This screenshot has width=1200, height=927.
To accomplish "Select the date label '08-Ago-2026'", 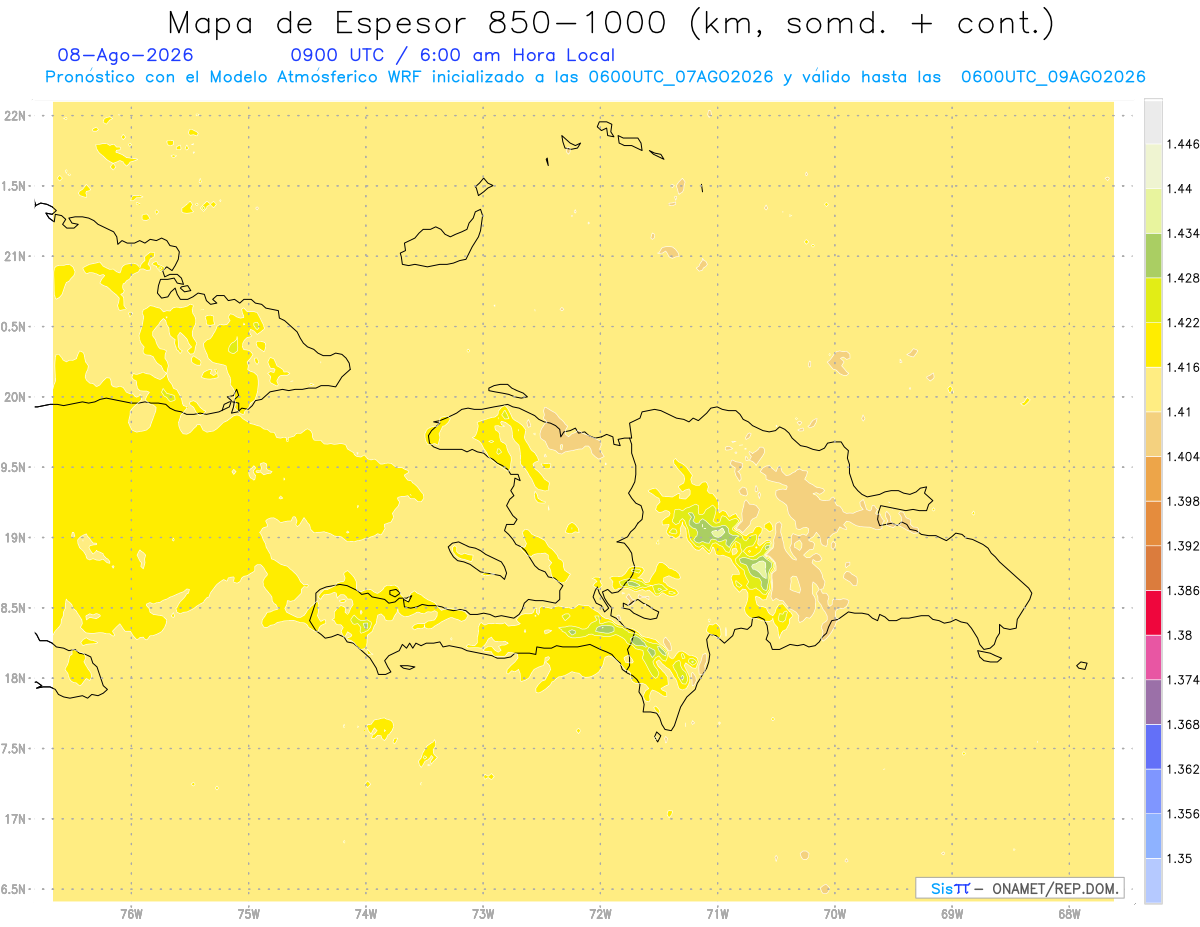I will 126,55.
